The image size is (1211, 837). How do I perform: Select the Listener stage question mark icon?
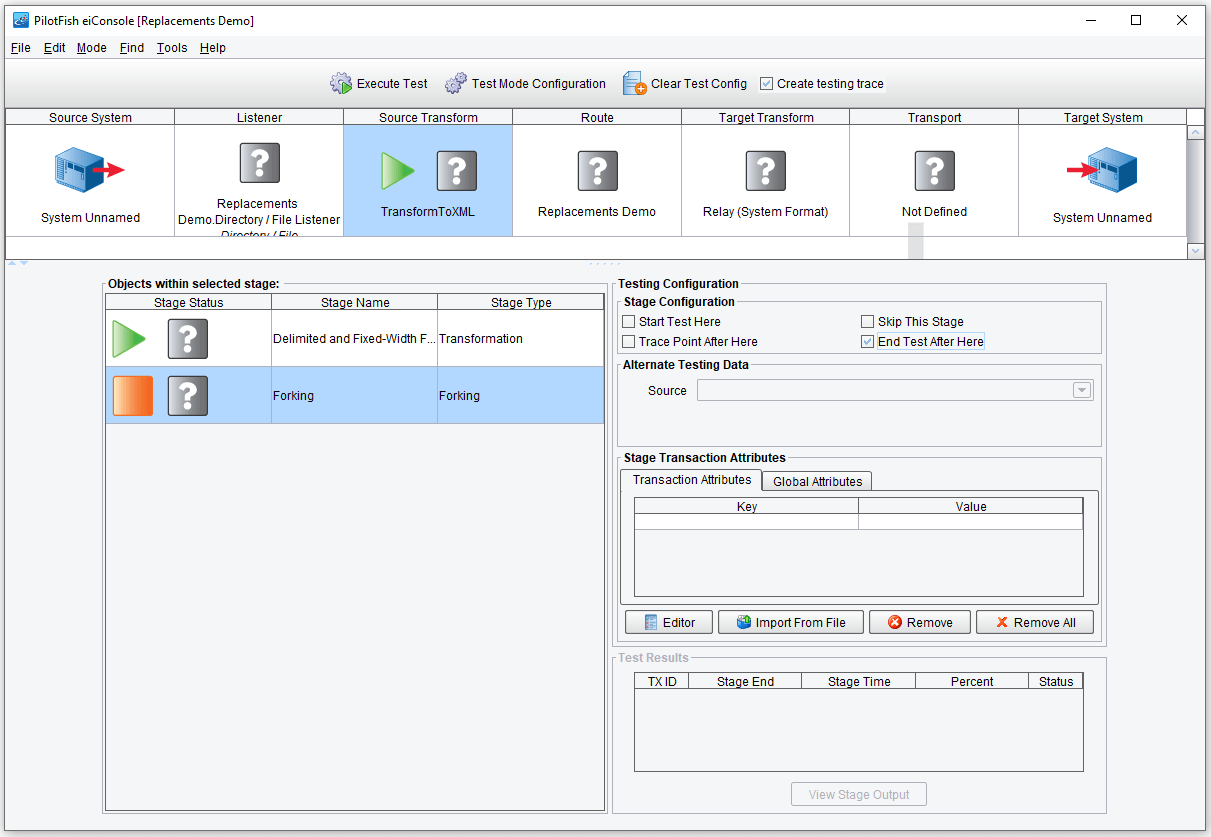[x=259, y=162]
